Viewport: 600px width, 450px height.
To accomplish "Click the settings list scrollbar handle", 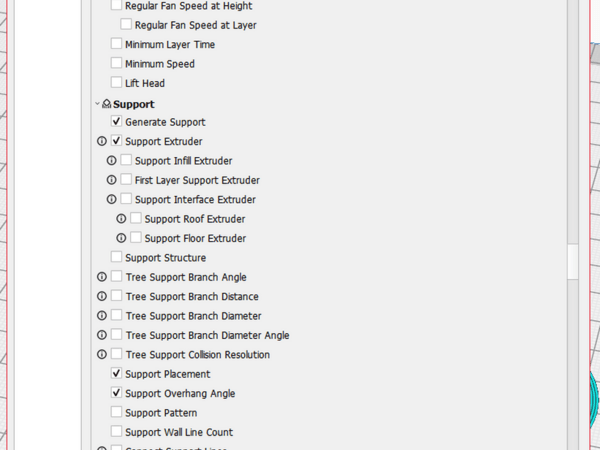I will point(573,263).
